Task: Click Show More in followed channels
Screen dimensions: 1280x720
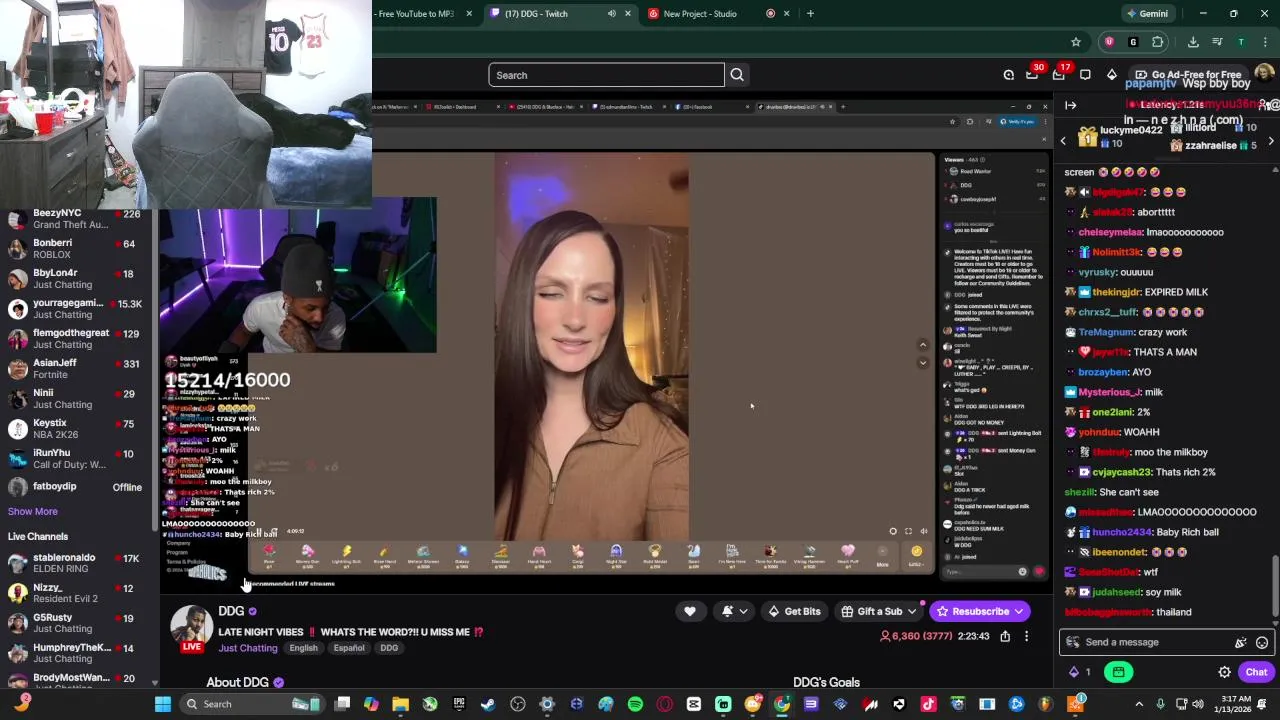Action: click(x=33, y=512)
